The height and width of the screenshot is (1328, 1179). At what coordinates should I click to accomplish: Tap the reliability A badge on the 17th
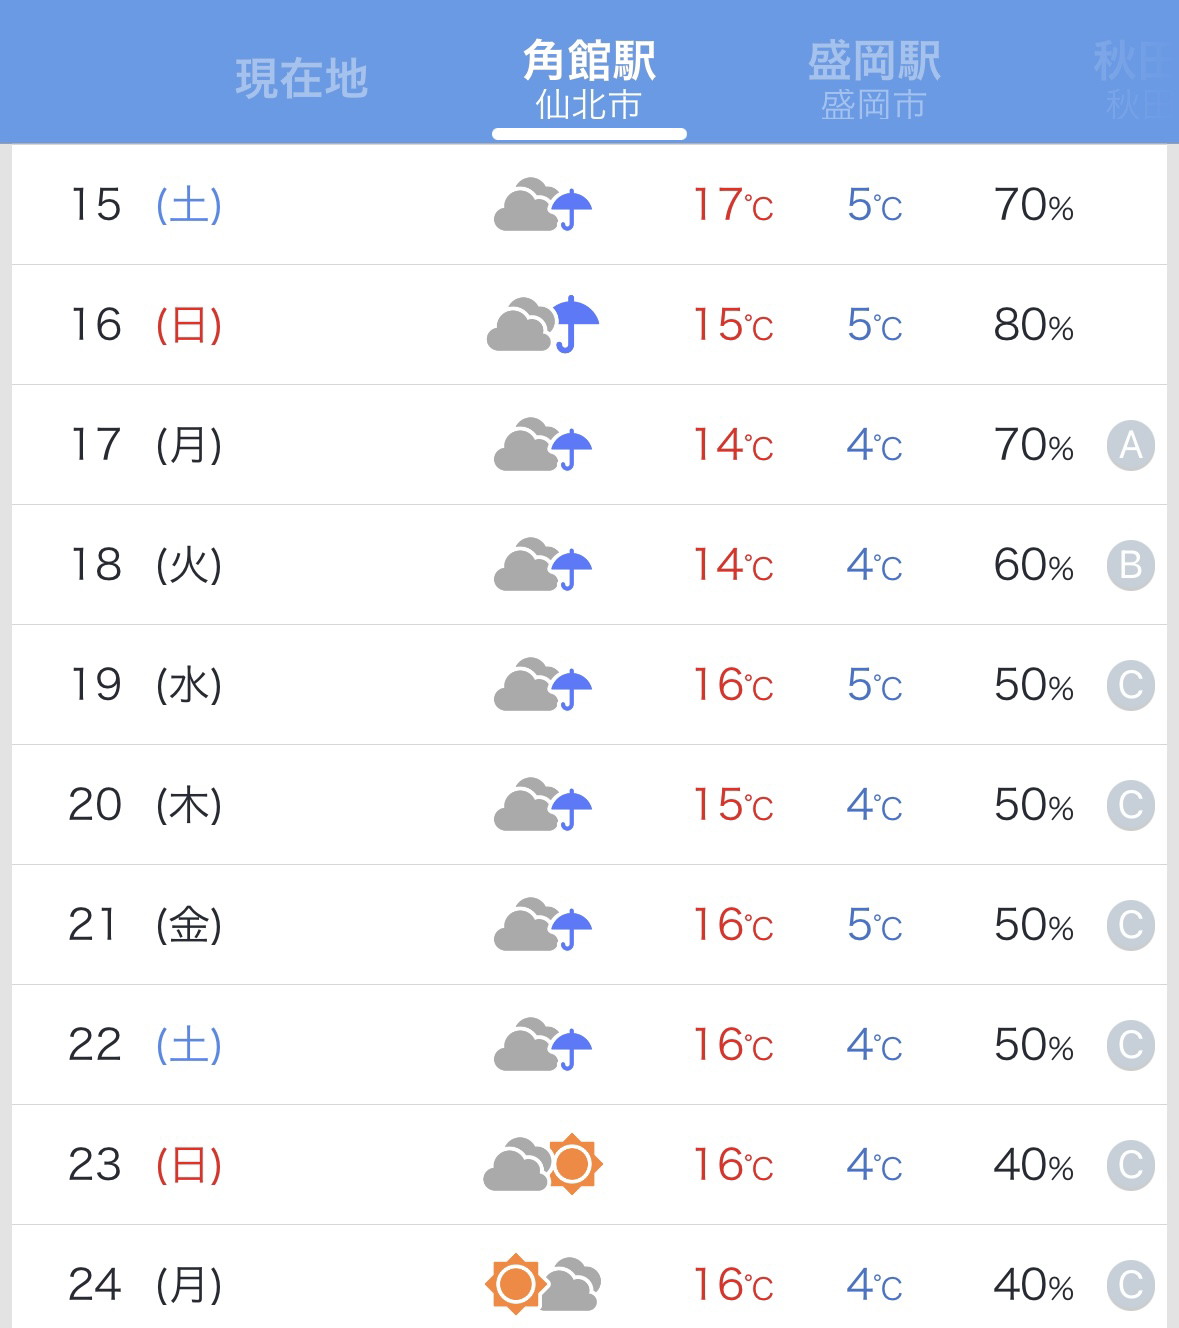[x=1131, y=445]
